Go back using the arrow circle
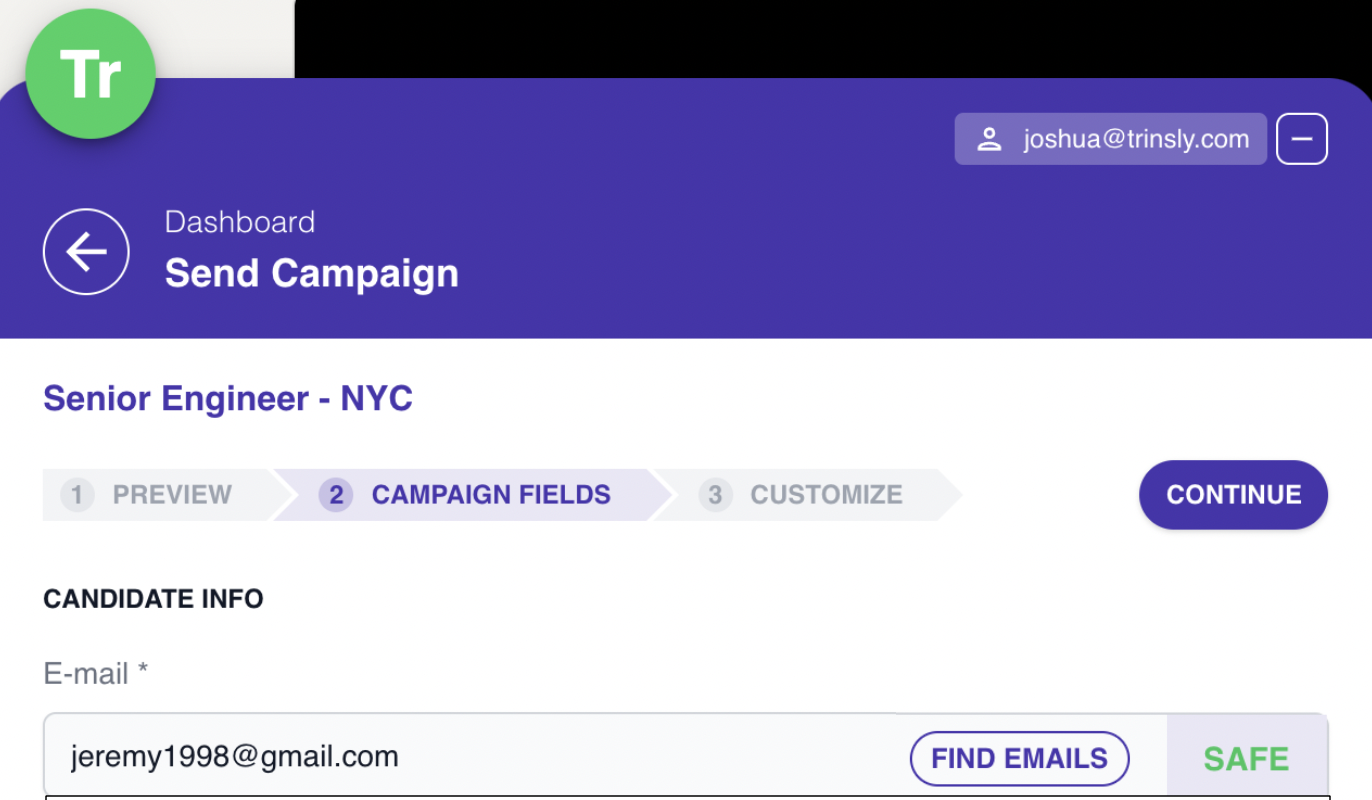Image resolution: width=1372 pixels, height=800 pixels. pyautogui.click(x=86, y=252)
